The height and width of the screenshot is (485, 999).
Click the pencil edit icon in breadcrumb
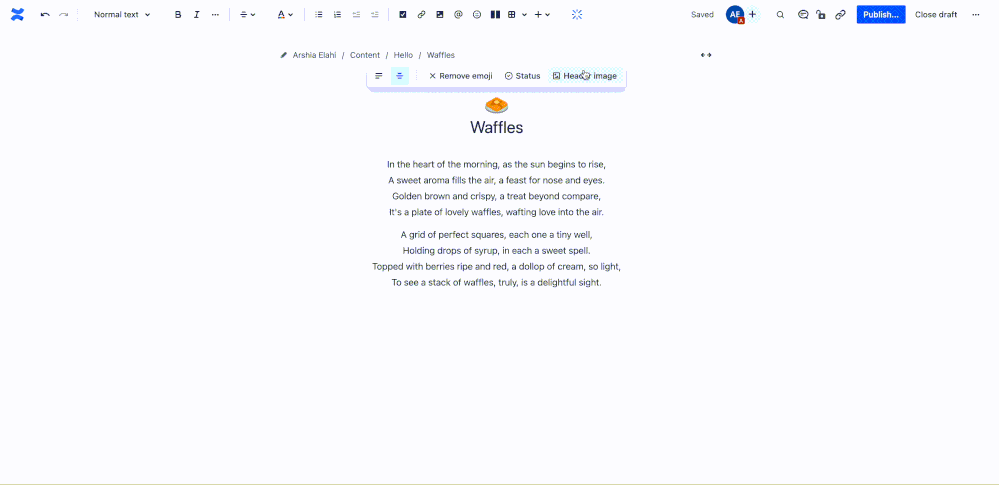point(284,55)
